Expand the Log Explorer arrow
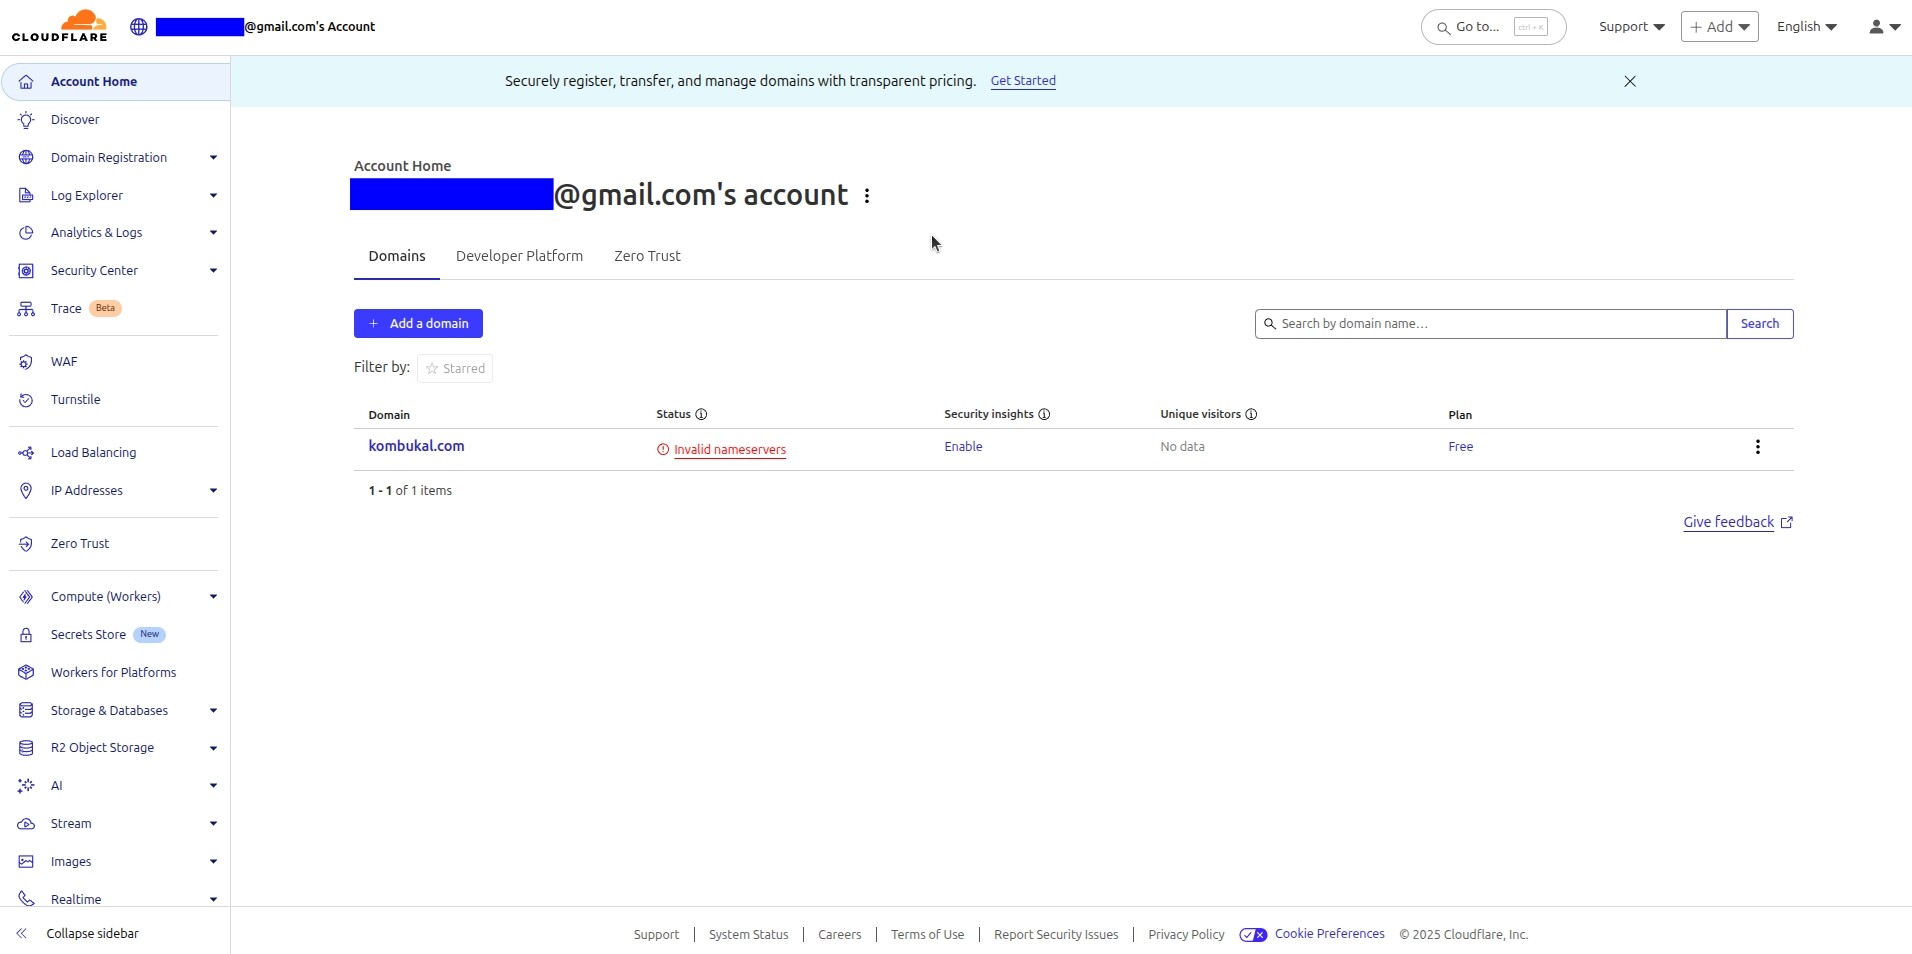 [x=213, y=196]
